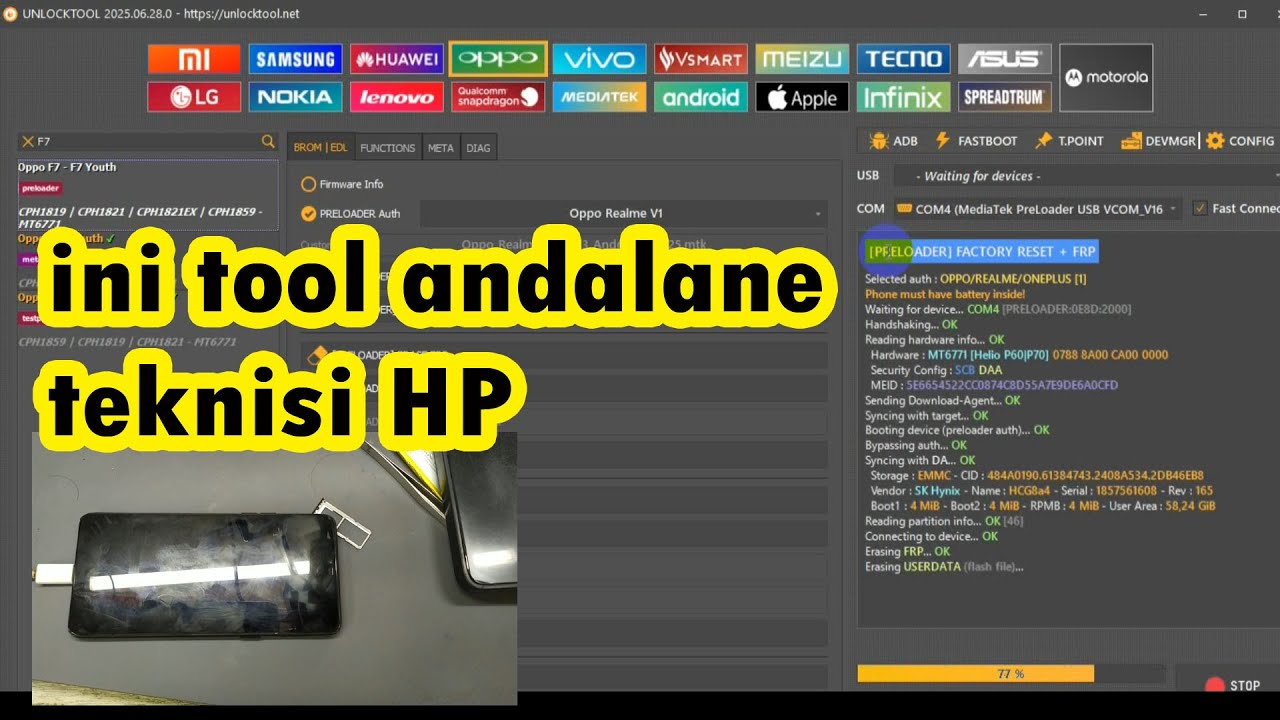Image resolution: width=1280 pixels, height=720 pixels.
Task: Select the CPH1859 | CPH1819 | CPH1821 - MT6771 row
Action: coord(127,341)
